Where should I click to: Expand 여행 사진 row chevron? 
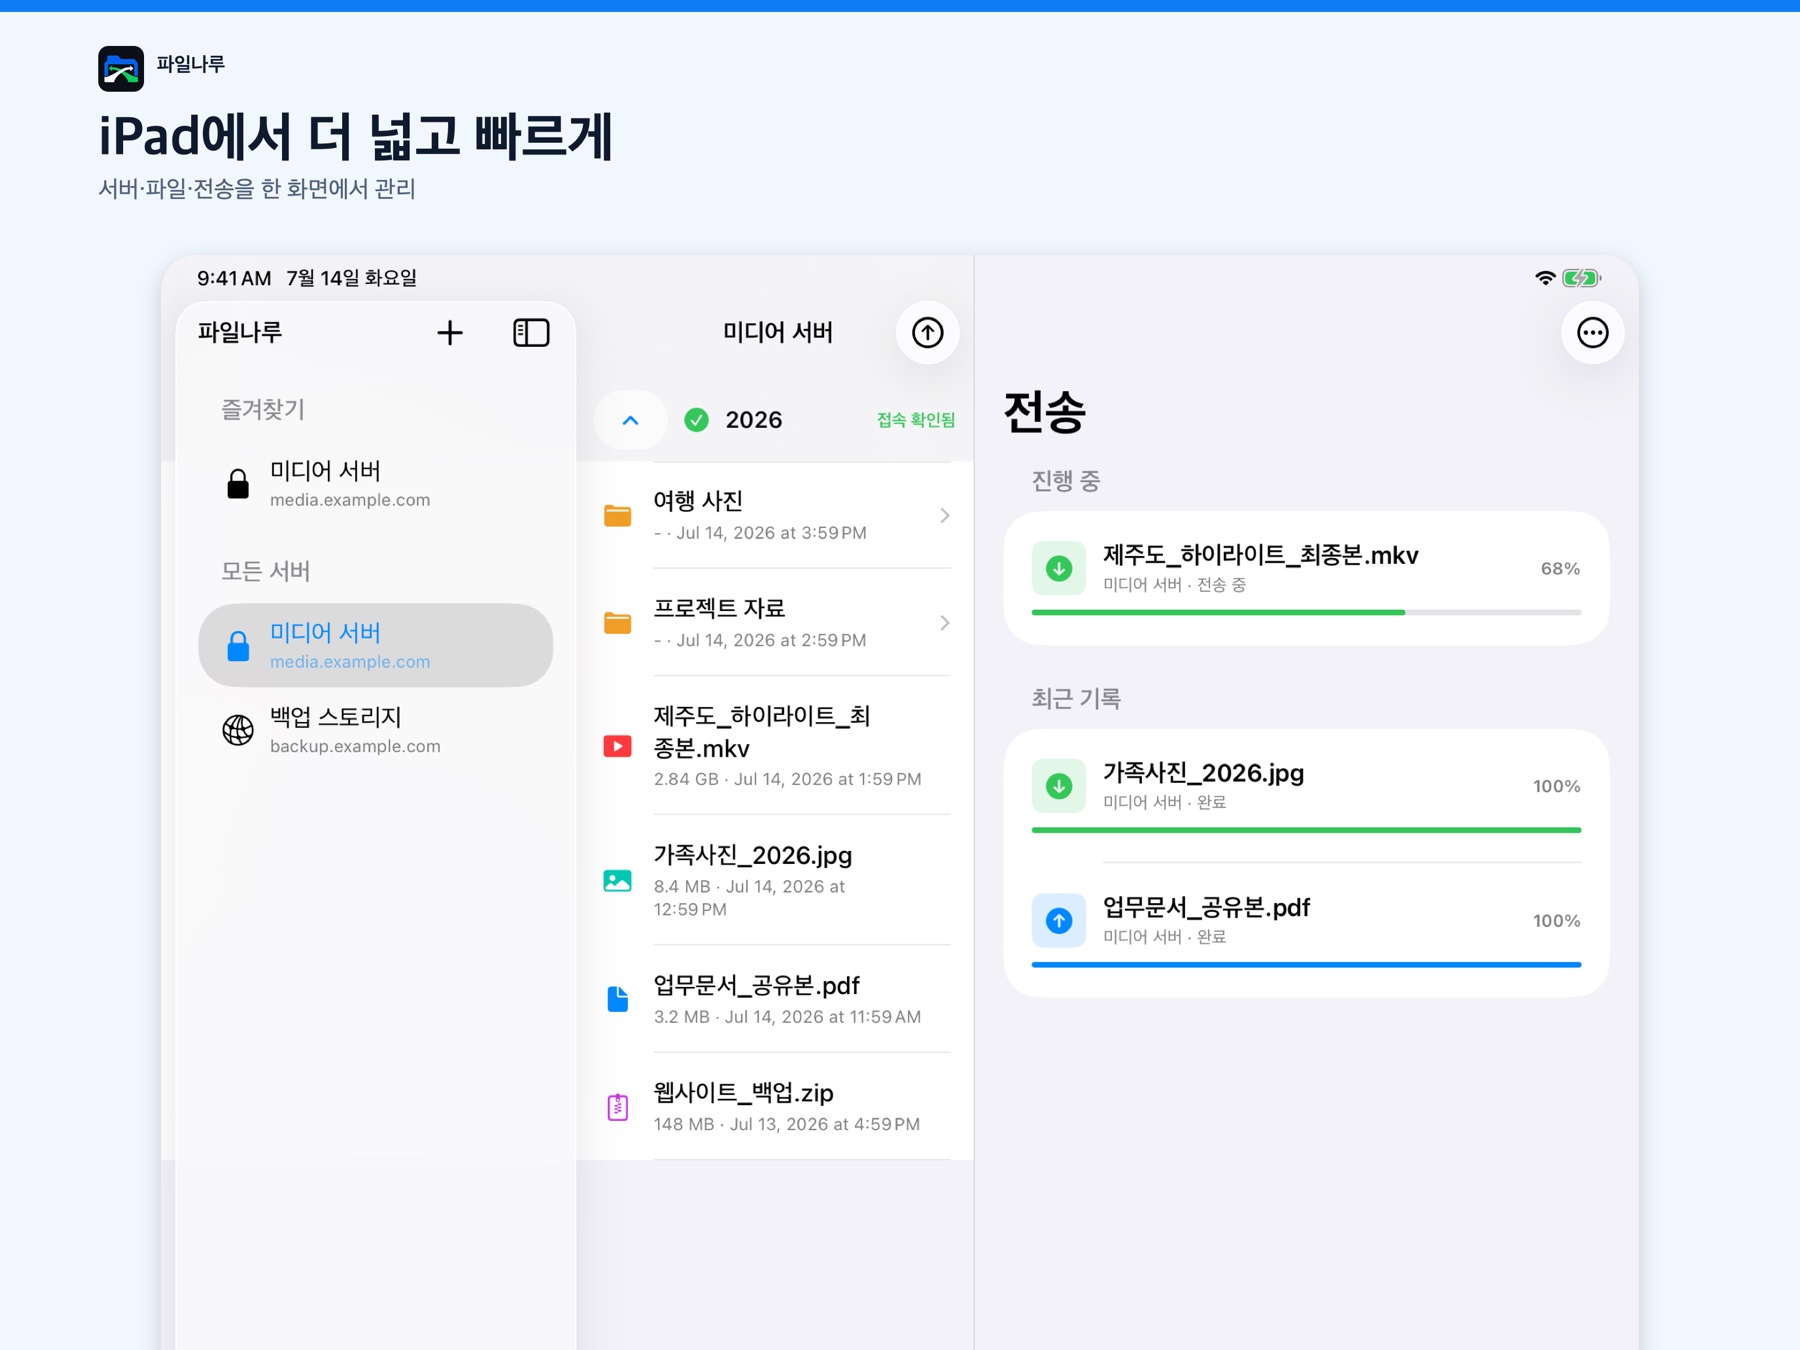click(x=945, y=516)
